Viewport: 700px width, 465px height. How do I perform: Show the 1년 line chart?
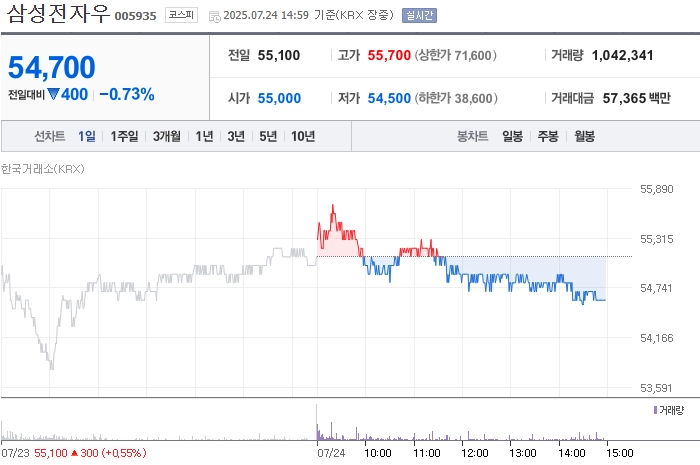[204, 136]
